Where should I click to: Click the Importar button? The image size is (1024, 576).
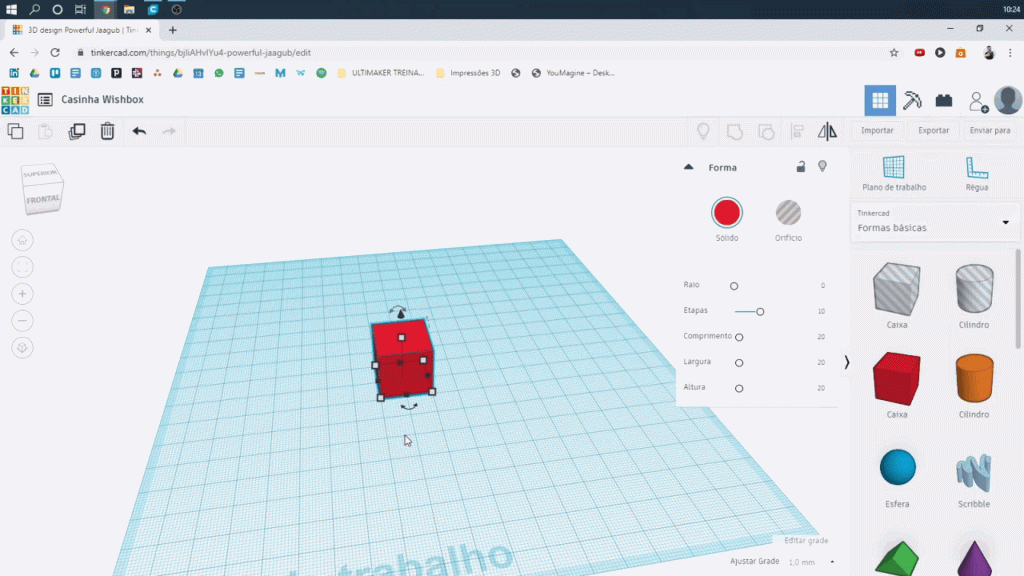877,131
